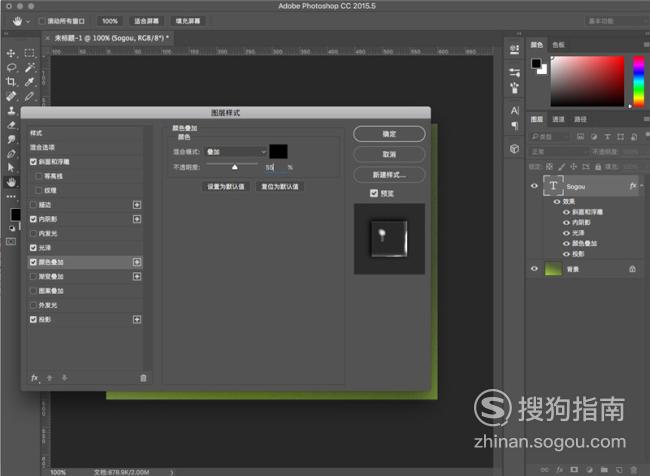
Task: Collapse the Sogou layer effects arrow
Action: [642, 186]
